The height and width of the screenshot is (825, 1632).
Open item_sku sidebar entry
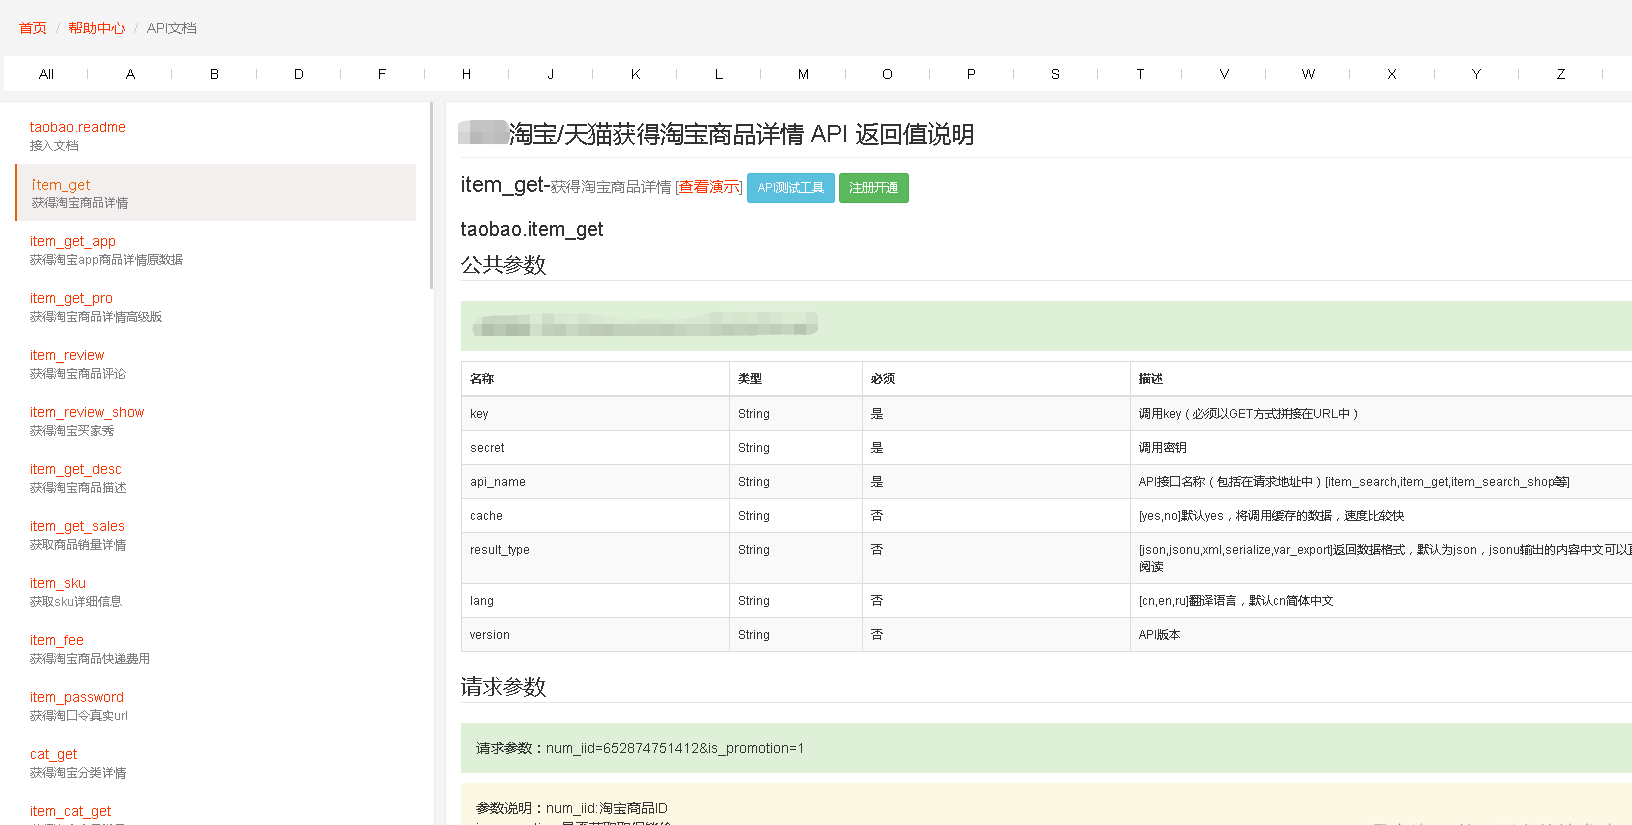point(216,592)
